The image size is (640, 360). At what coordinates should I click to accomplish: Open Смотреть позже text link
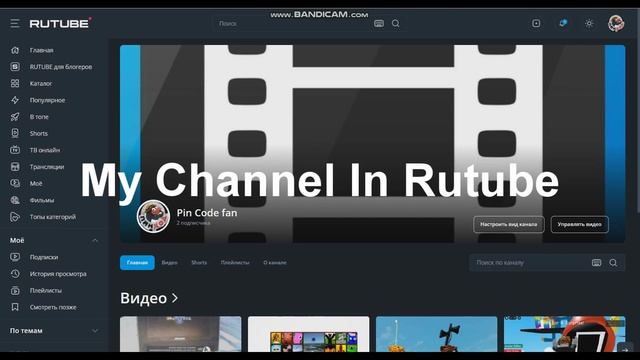click(x=53, y=307)
